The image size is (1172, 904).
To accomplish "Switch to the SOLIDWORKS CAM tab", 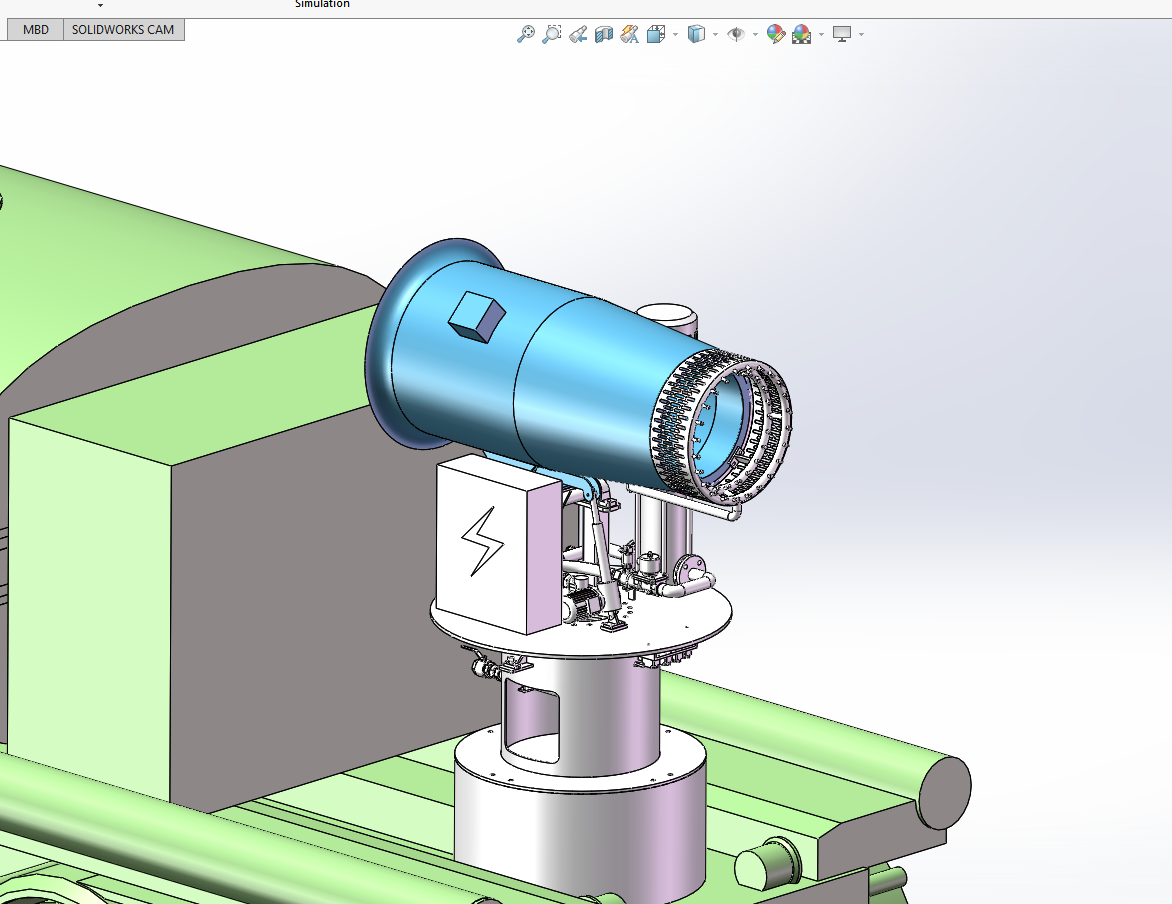I will coord(123,30).
